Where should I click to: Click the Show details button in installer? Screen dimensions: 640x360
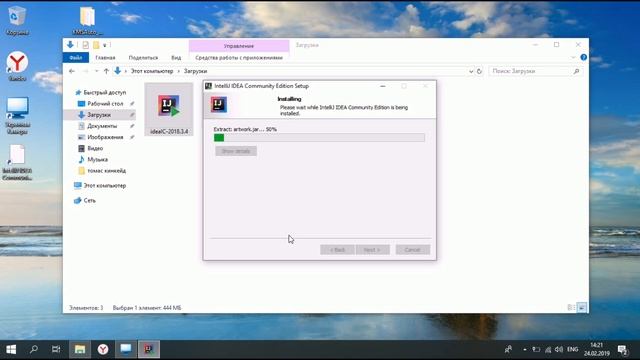click(x=236, y=151)
